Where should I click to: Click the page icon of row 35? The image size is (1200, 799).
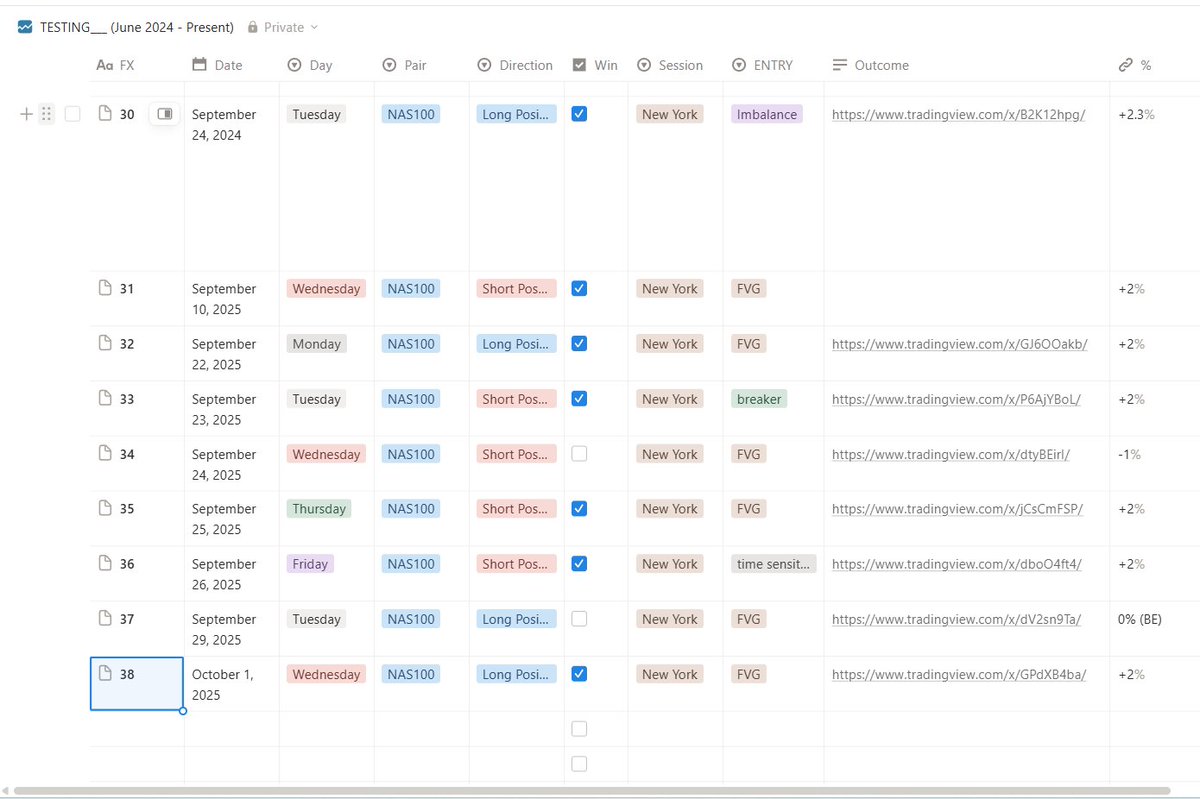pyautogui.click(x=105, y=508)
